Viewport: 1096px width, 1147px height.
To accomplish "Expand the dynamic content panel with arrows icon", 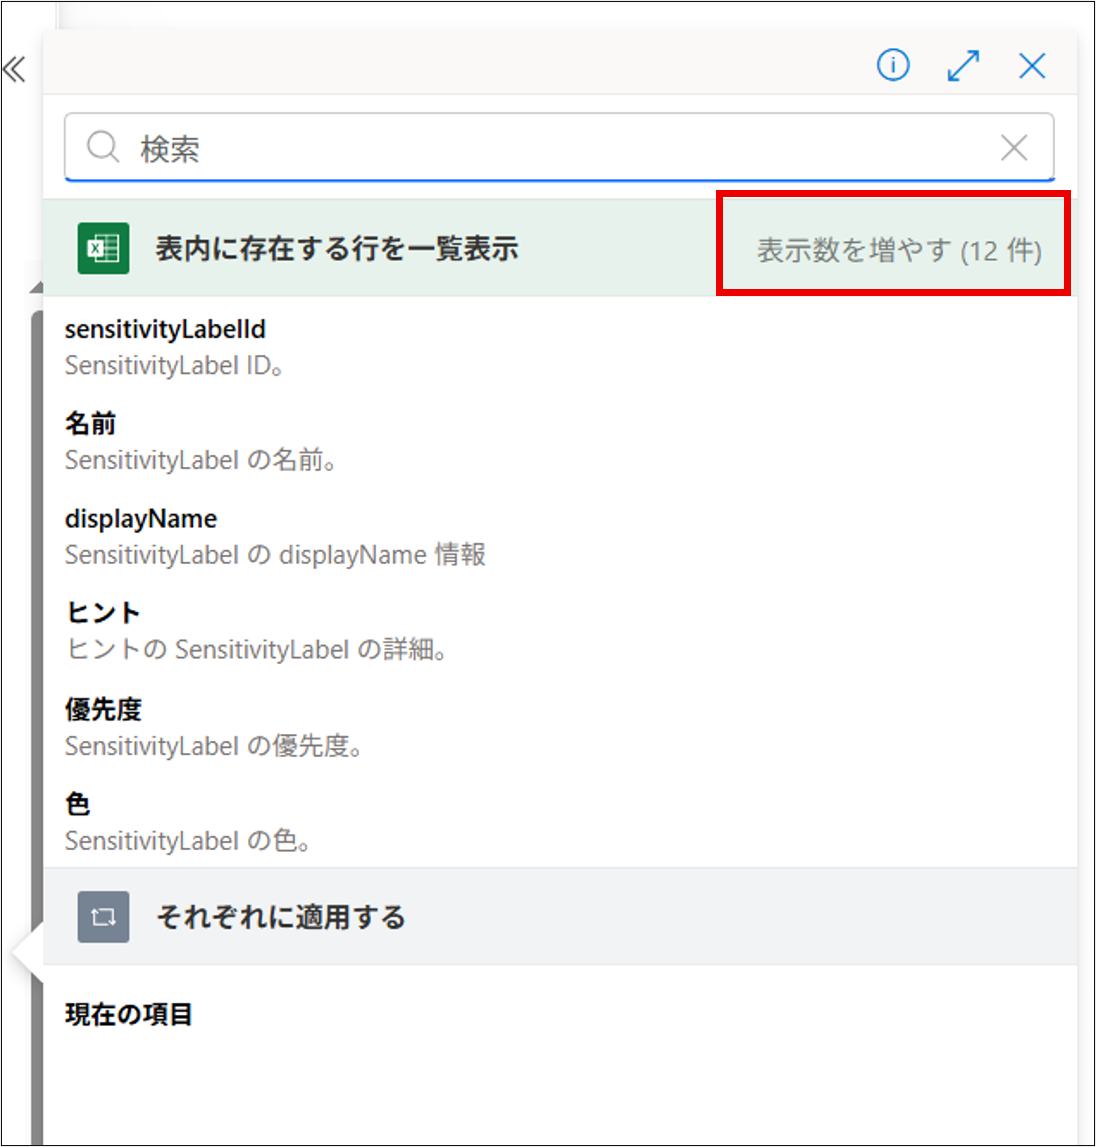I will pyautogui.click(x=963, y=66).
